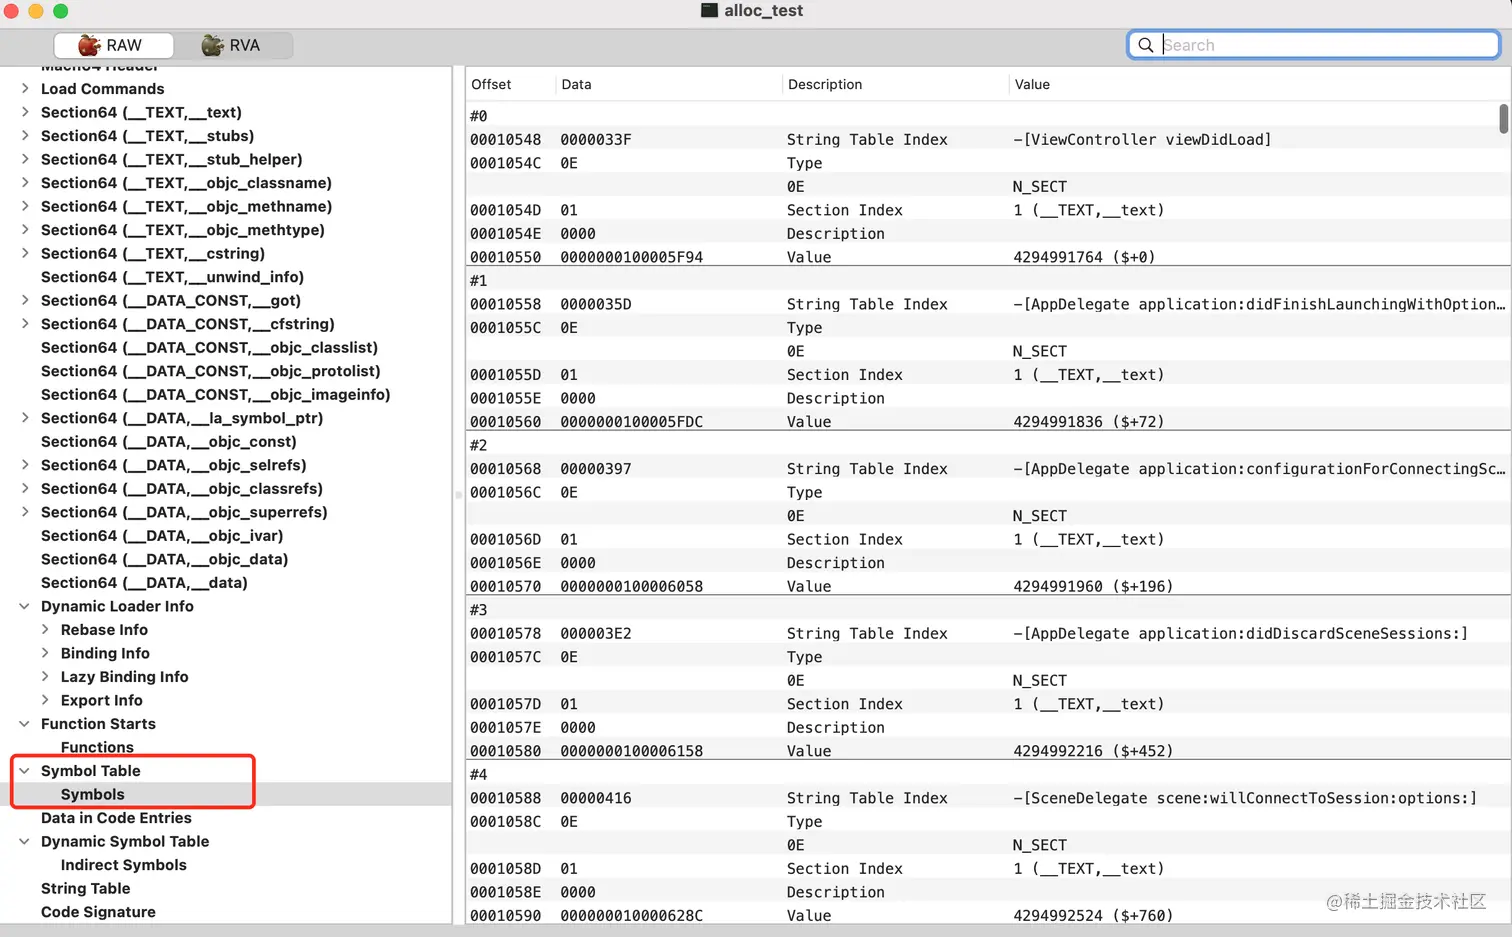
Task: Click offset 0001056D Section Index row
Action: (x=988, y=539)
